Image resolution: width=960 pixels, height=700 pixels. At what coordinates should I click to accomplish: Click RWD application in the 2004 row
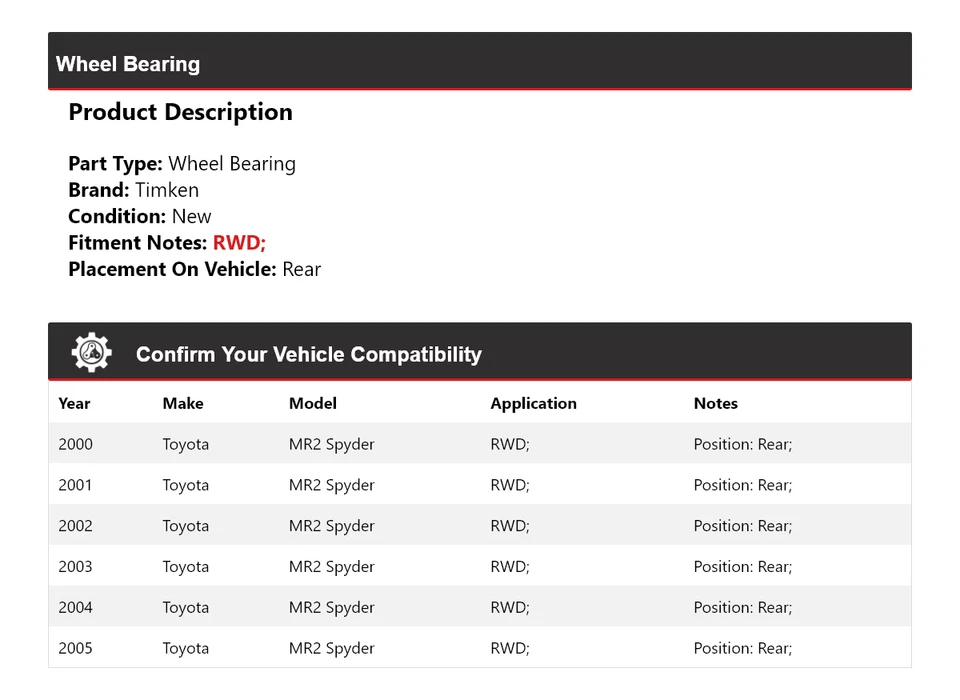[x=510, y=608]
